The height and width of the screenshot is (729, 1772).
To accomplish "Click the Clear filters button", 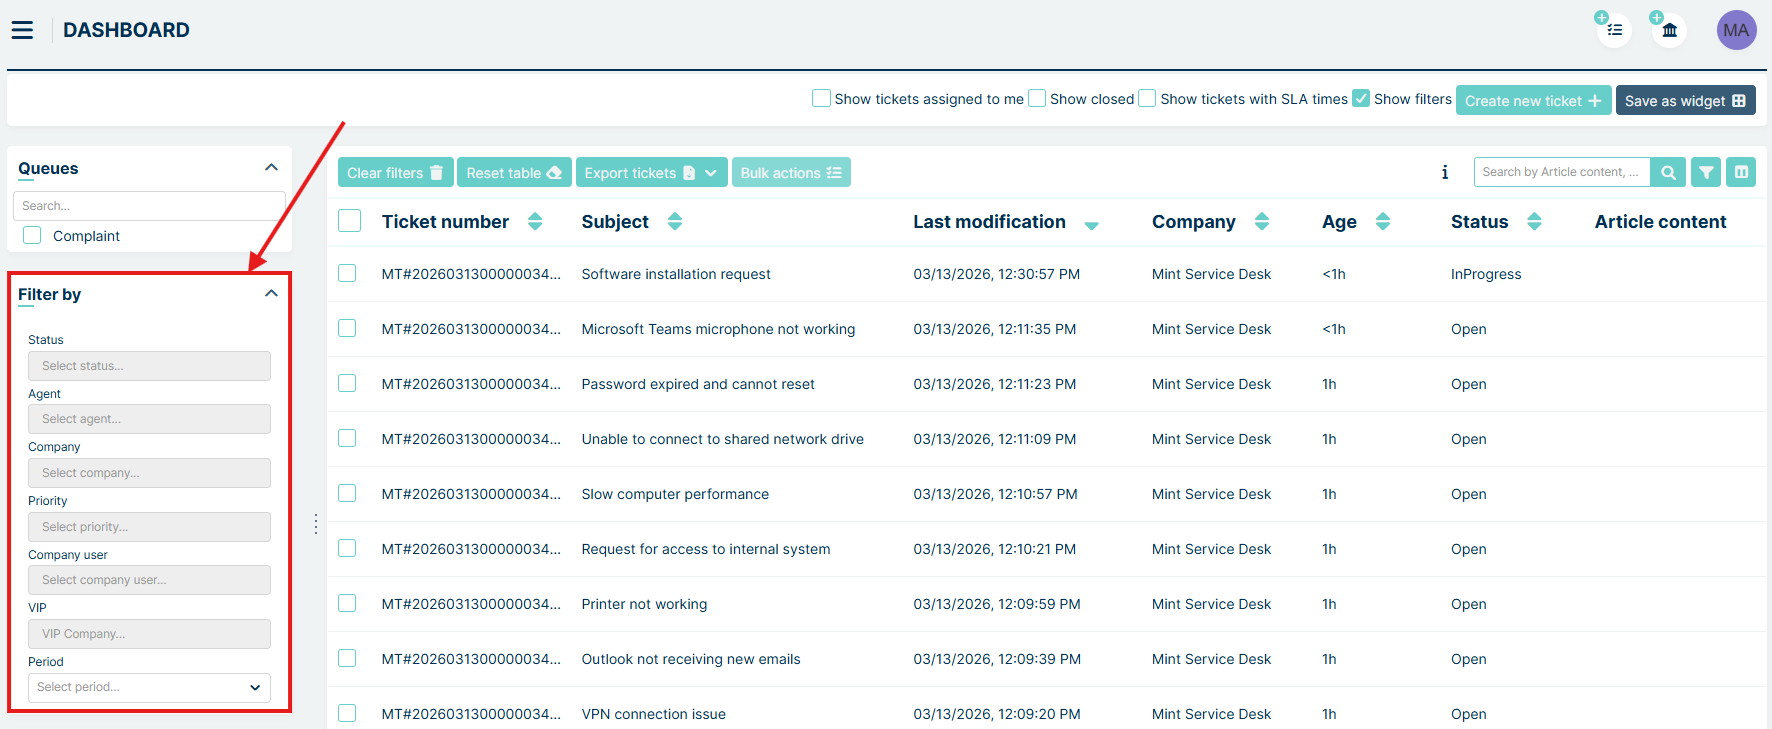I will pyautogui.click(x=395, y=173).
